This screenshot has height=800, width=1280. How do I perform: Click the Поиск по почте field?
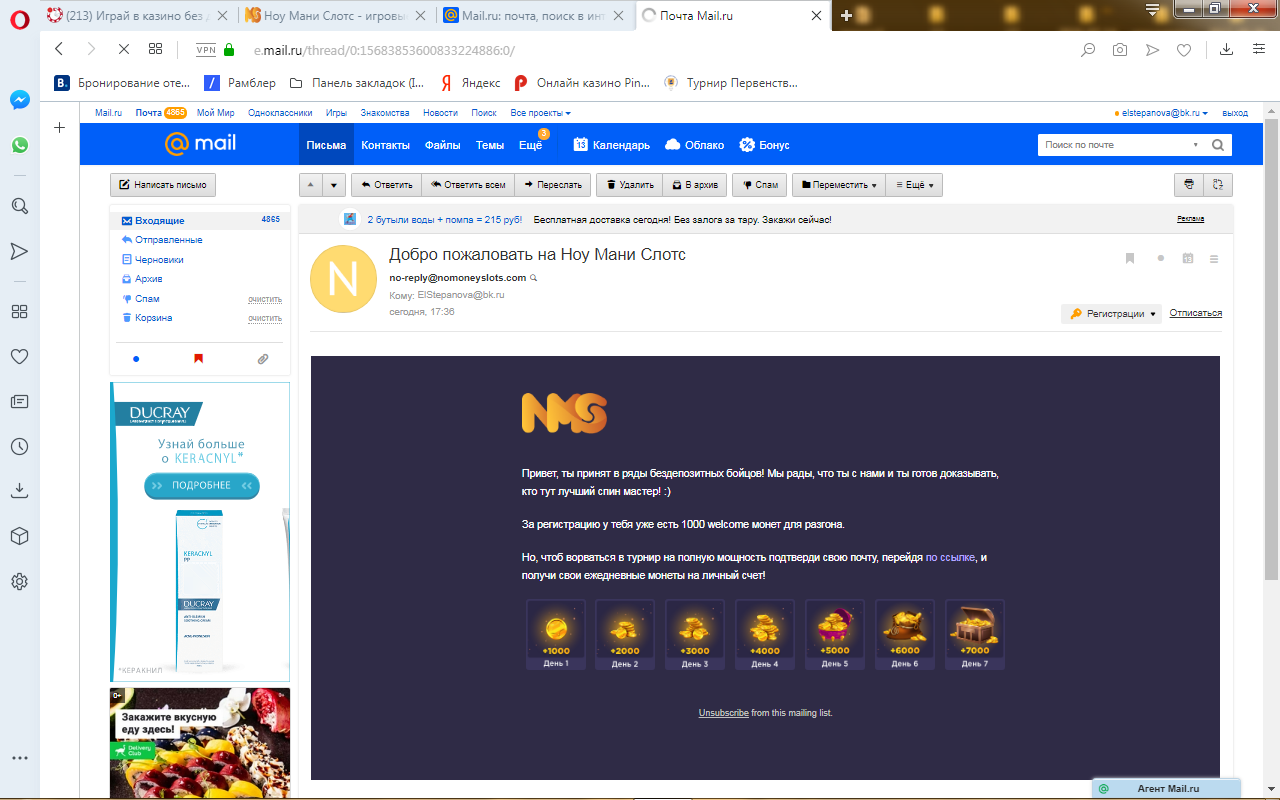coord(1113,145)
